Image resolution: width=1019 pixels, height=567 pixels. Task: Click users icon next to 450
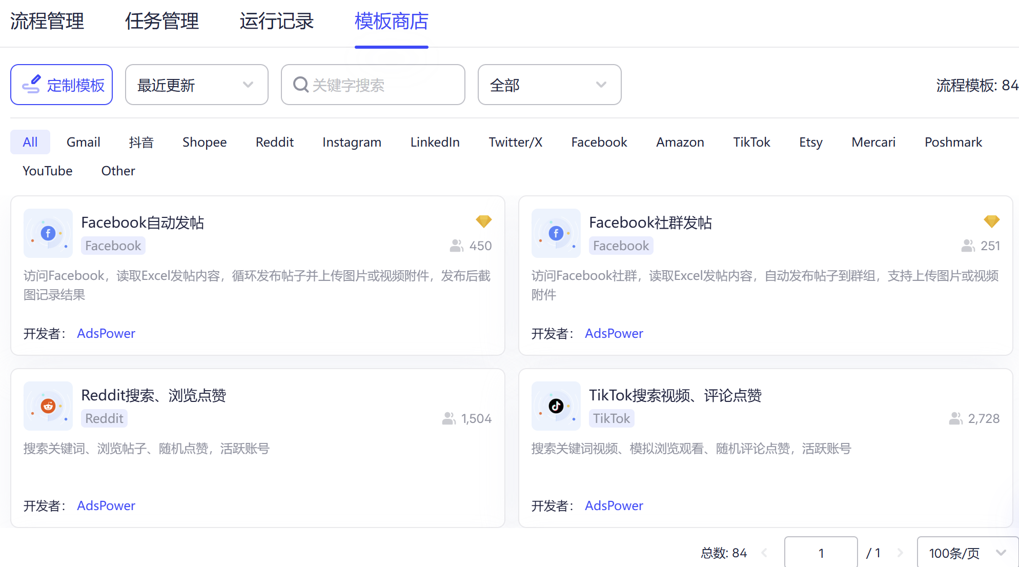pyautogui.click(x=456, y=246)
